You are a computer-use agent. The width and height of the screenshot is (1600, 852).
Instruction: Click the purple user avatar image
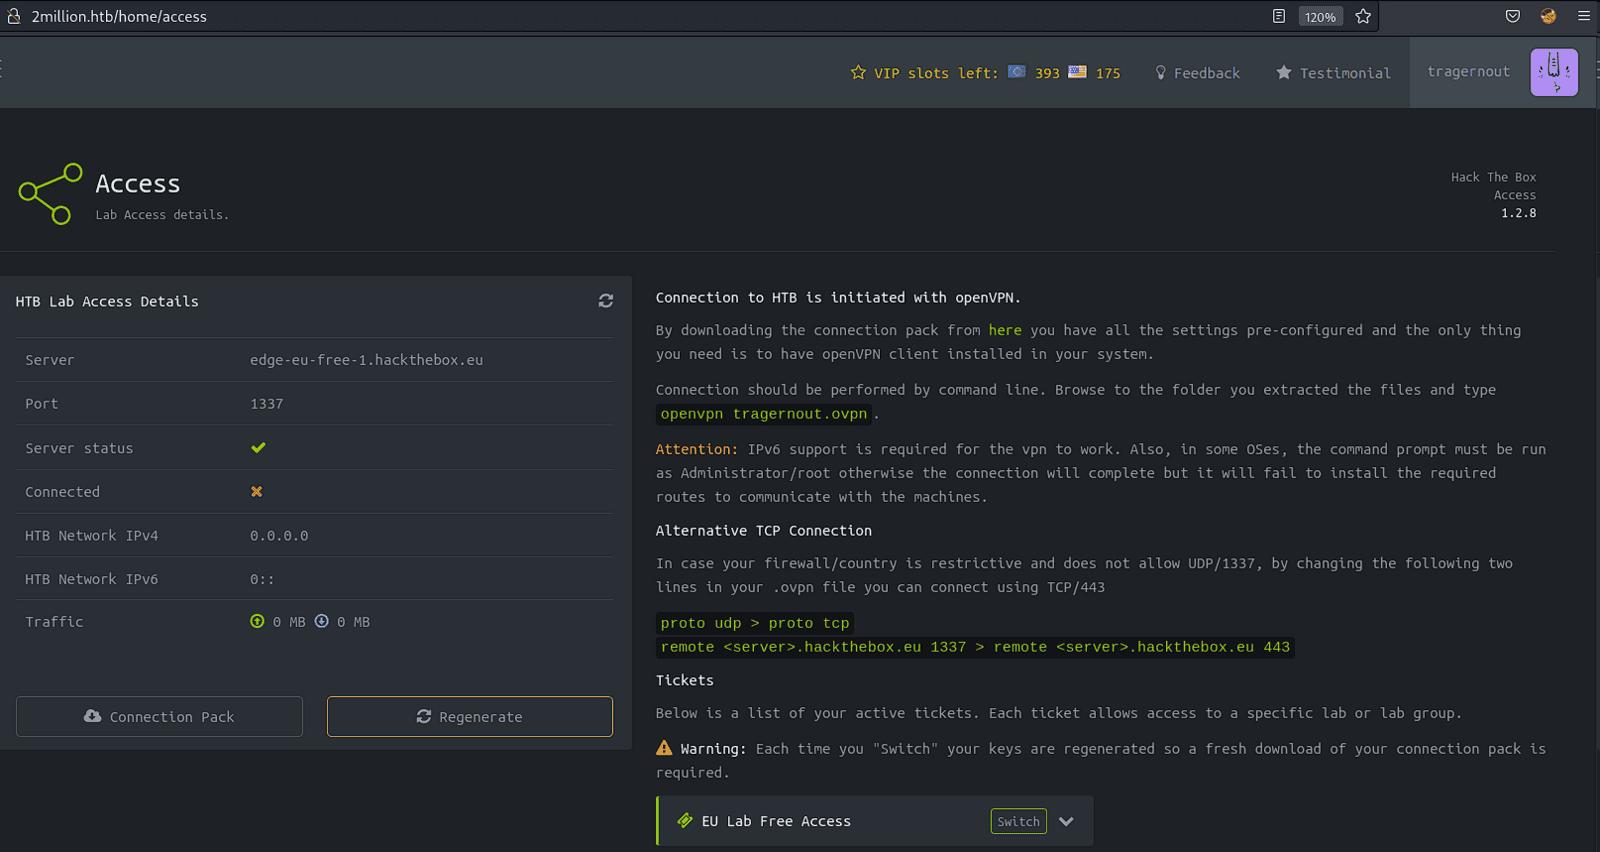[1554, 72]
